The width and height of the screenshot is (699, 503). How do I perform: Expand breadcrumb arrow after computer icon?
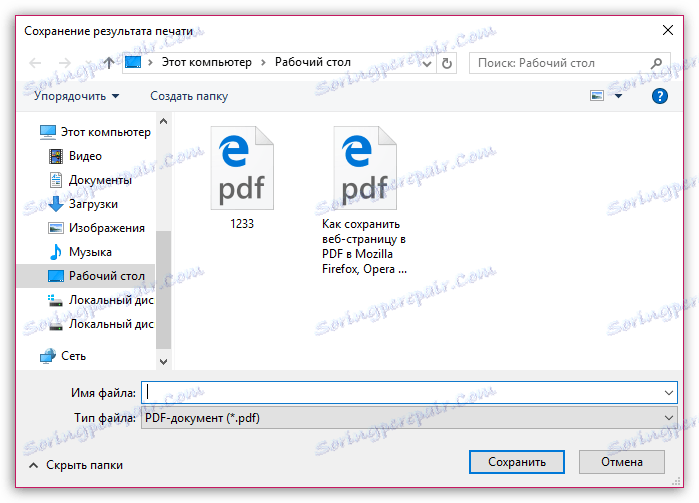(x=151, y=62)
